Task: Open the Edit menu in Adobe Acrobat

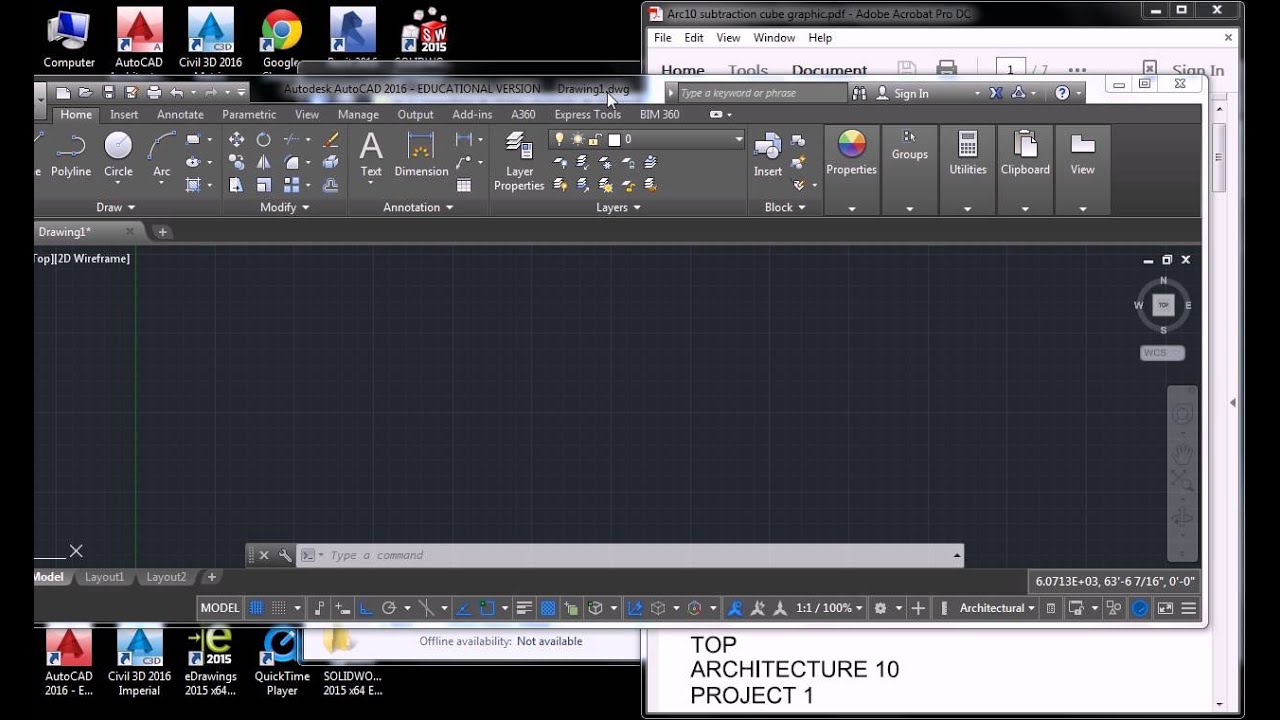Action: 694,37
